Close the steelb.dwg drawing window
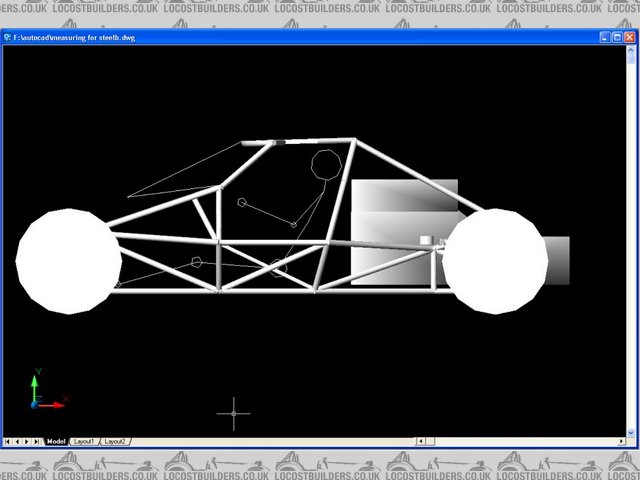 click(x=630, y=37)
